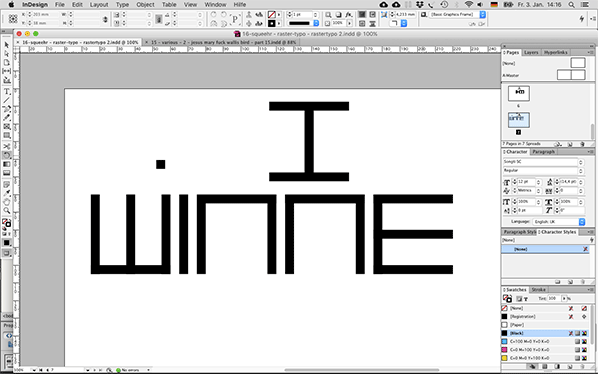Select the Direct Selection tool

coord(6,54)
